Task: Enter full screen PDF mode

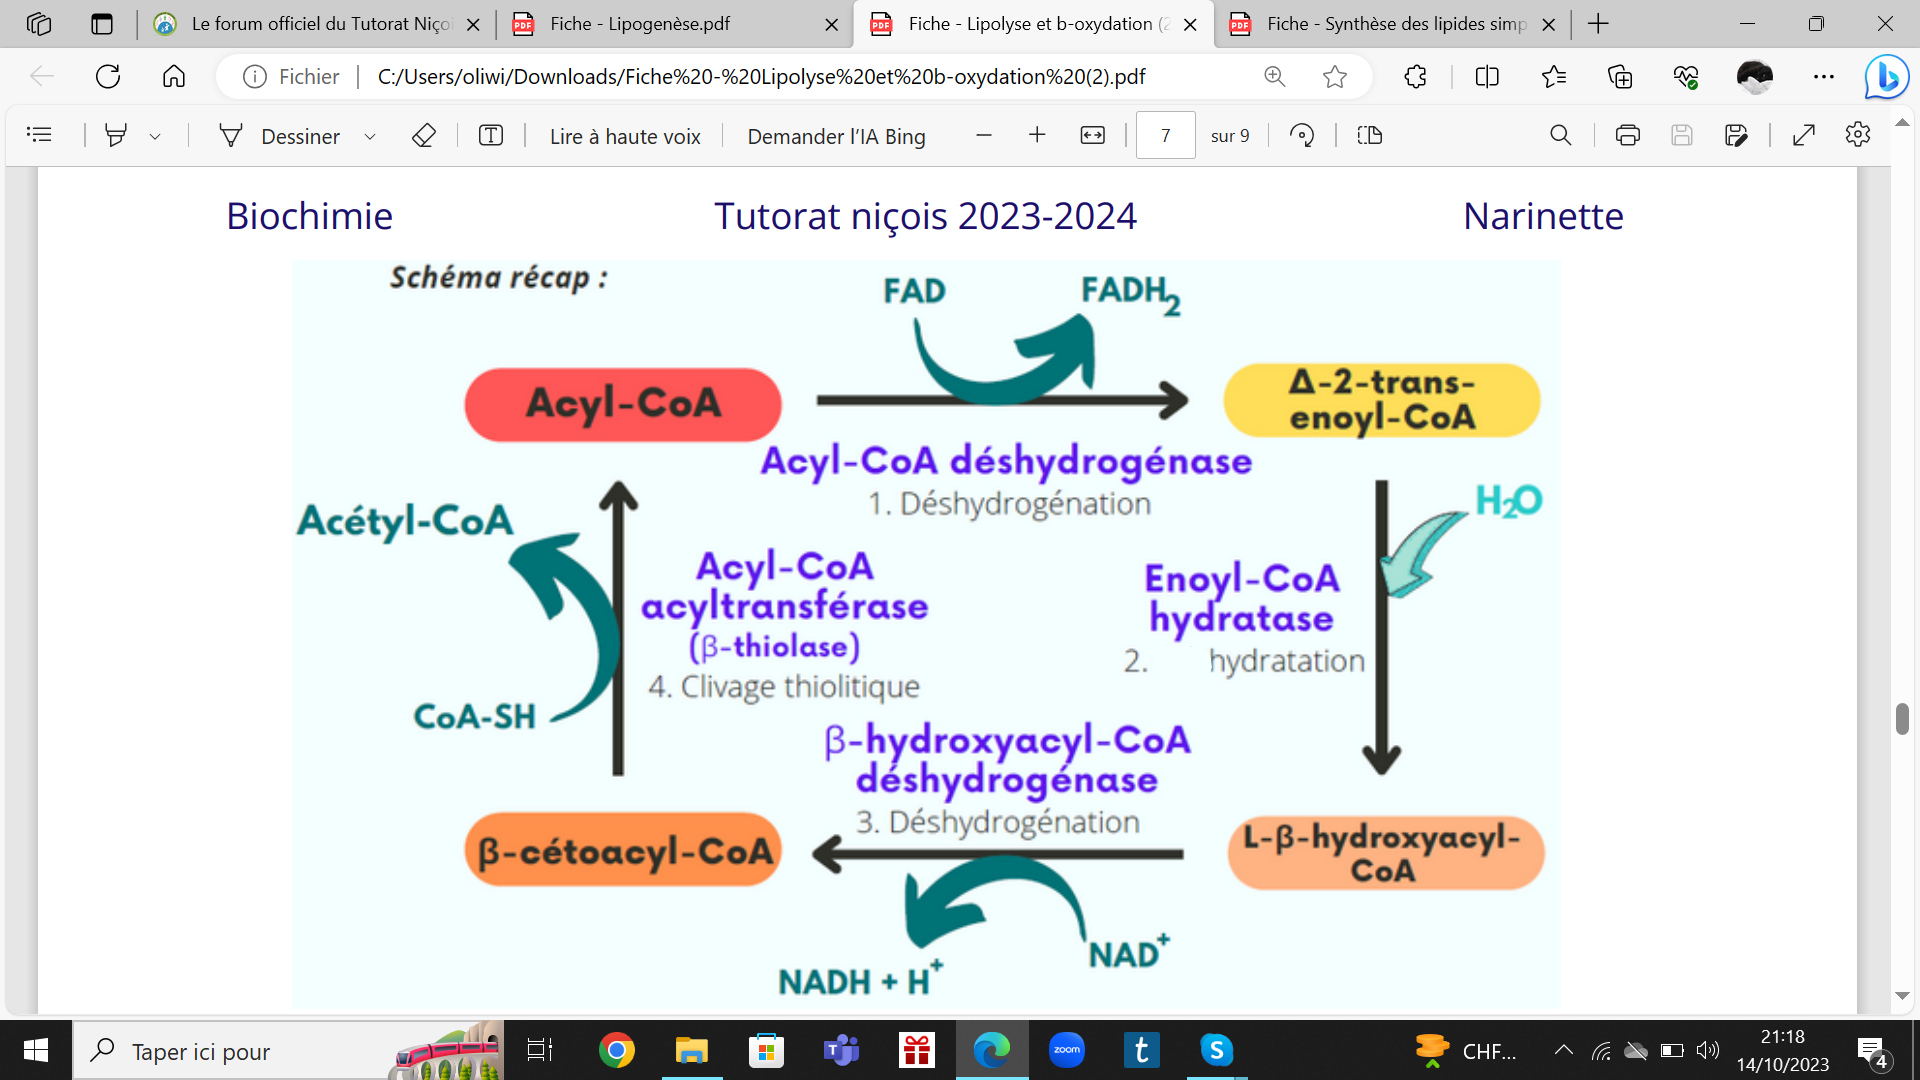Action: [x=1804, y=135]
